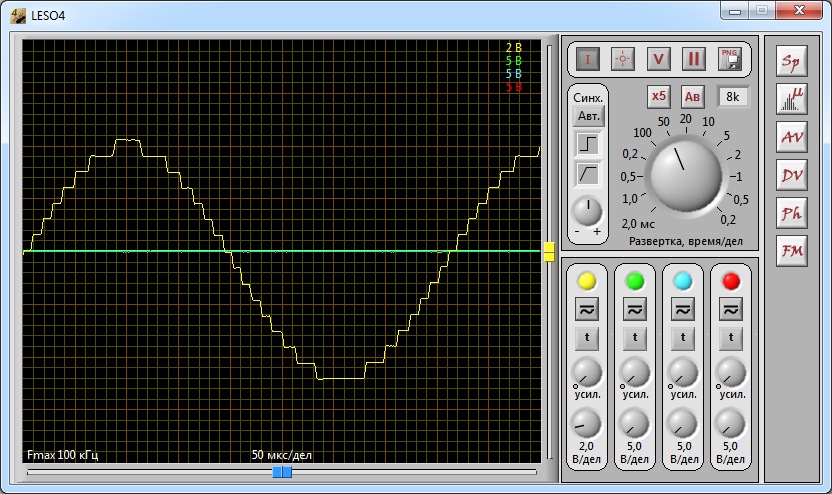Click yellow channel coupling ≈ button
832x494 pixels.
point(587,310)
